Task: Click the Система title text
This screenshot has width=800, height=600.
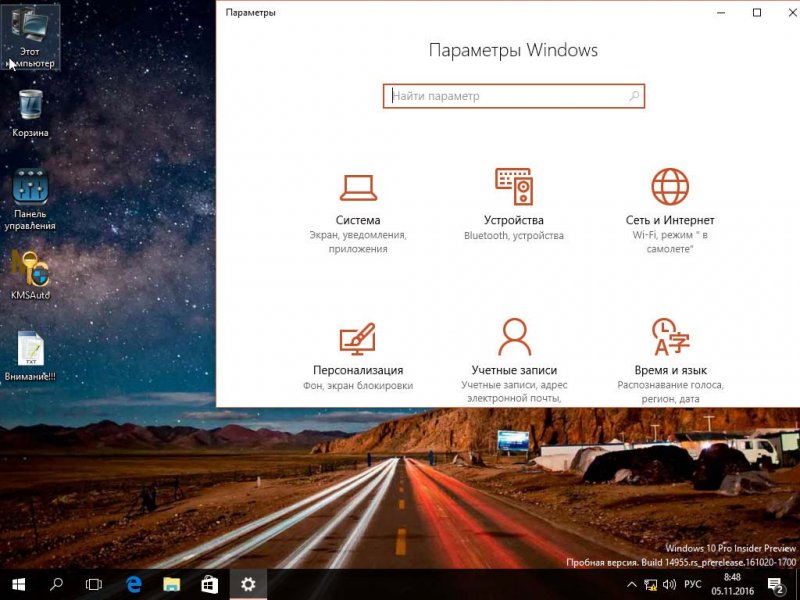Action: click(x=358, y=220)
